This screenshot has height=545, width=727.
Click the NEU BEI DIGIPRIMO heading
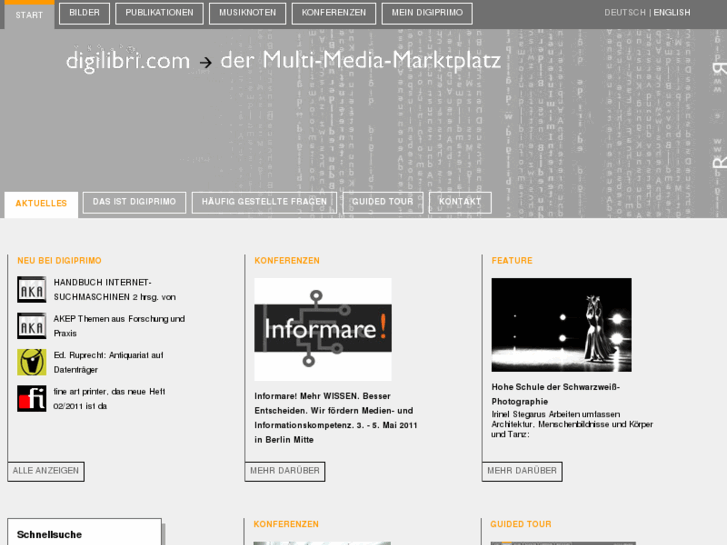(x=59, y=261)
